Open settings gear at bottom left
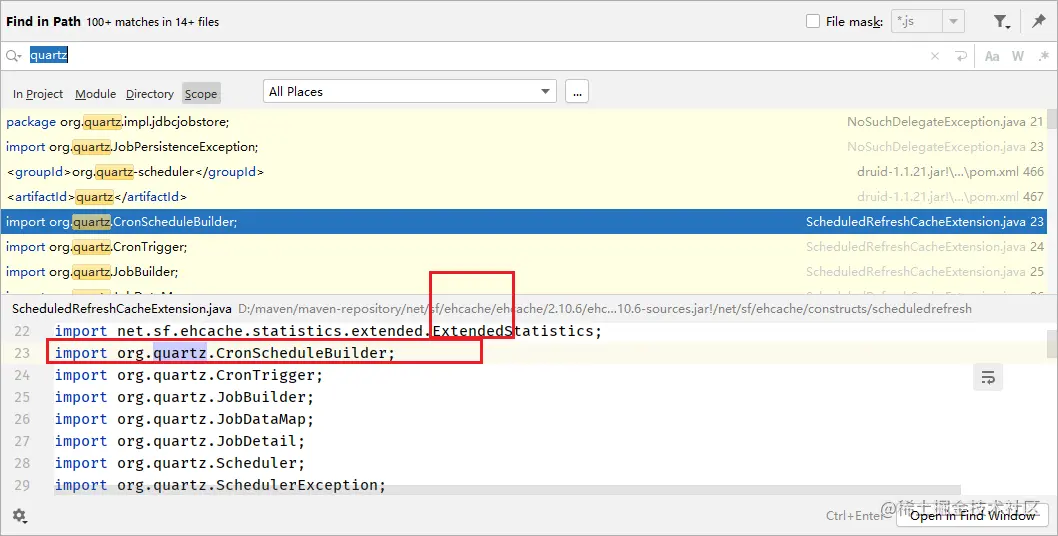Screen dimensions: 1058x536 tap(20, 516)
